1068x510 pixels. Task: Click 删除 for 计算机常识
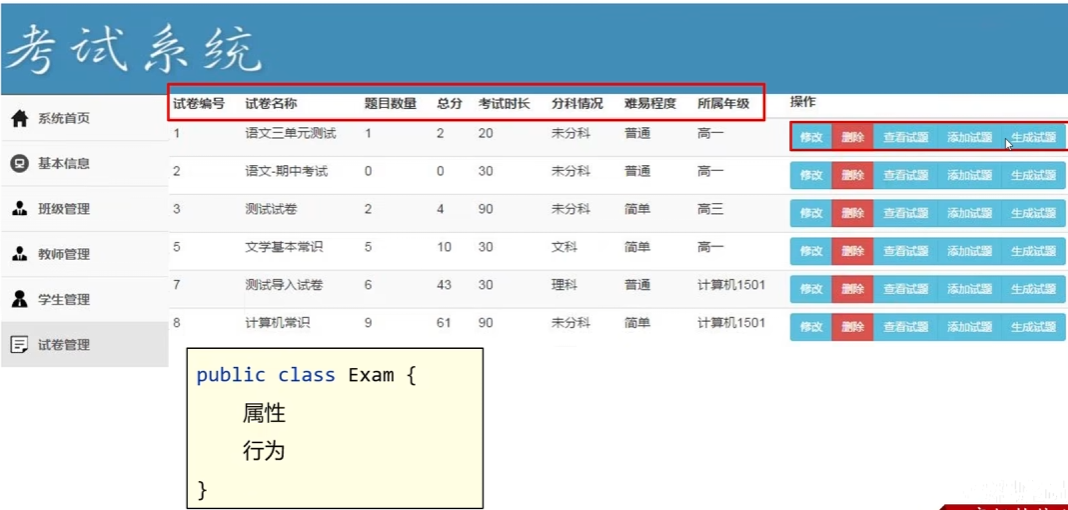pos(852,328)
